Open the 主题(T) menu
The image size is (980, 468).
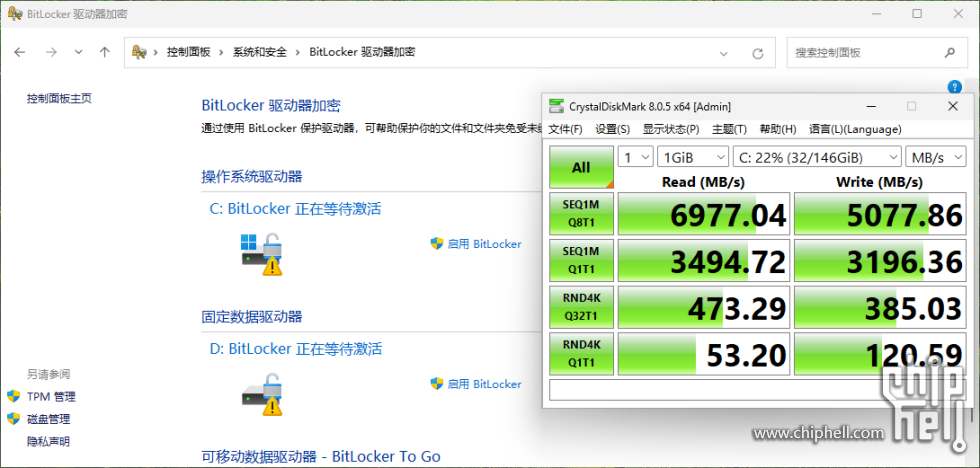coord(729,129)
